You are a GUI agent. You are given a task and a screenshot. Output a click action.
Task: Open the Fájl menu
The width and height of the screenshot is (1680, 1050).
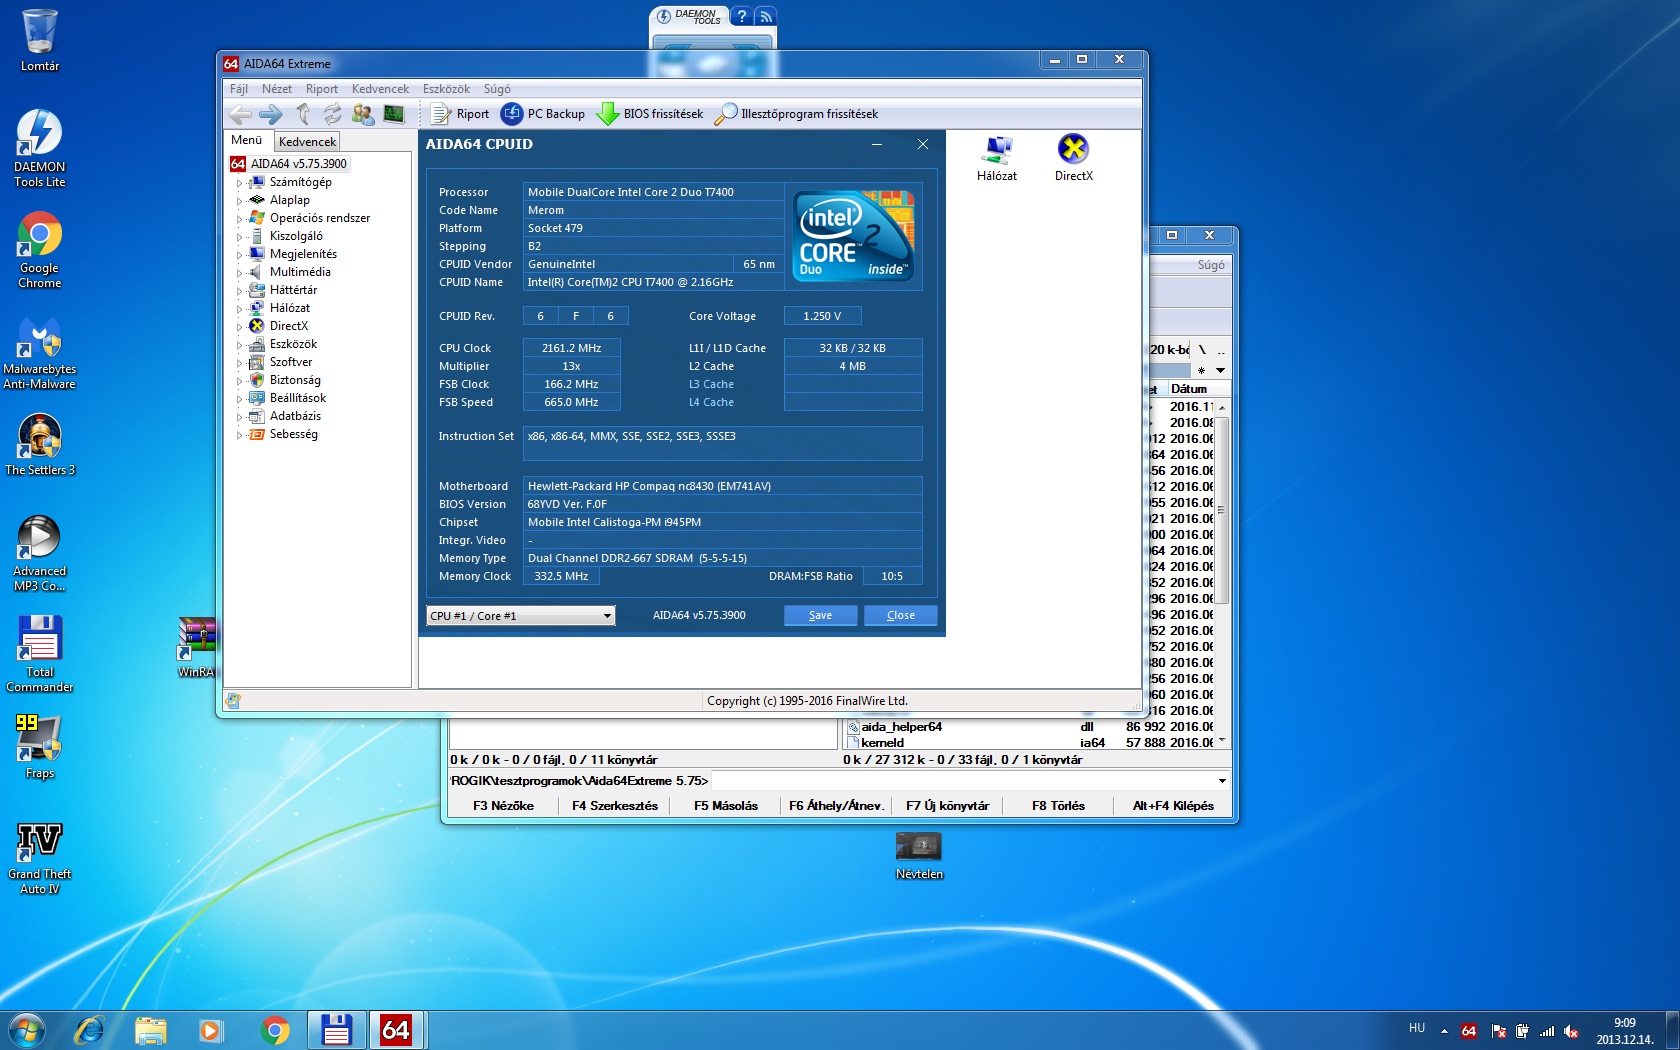[239, 89]
